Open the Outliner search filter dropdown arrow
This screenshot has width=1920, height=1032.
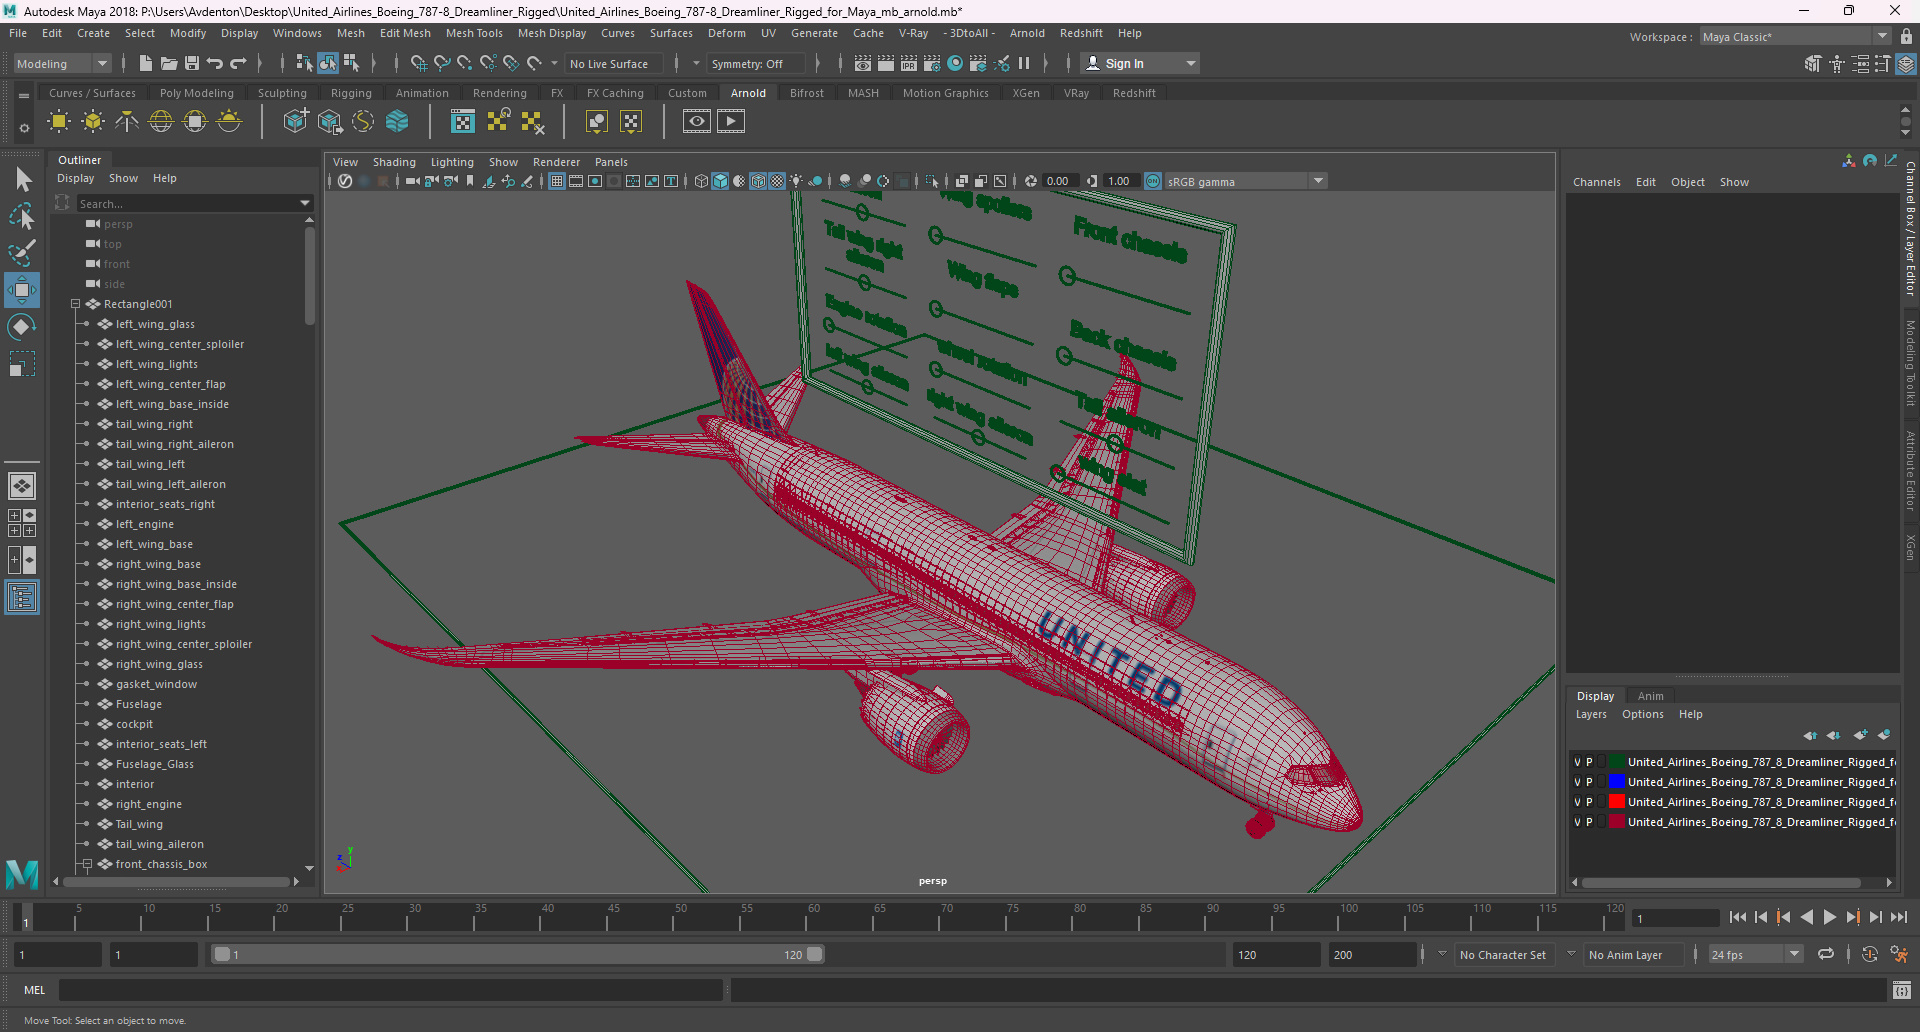[305, 203]
